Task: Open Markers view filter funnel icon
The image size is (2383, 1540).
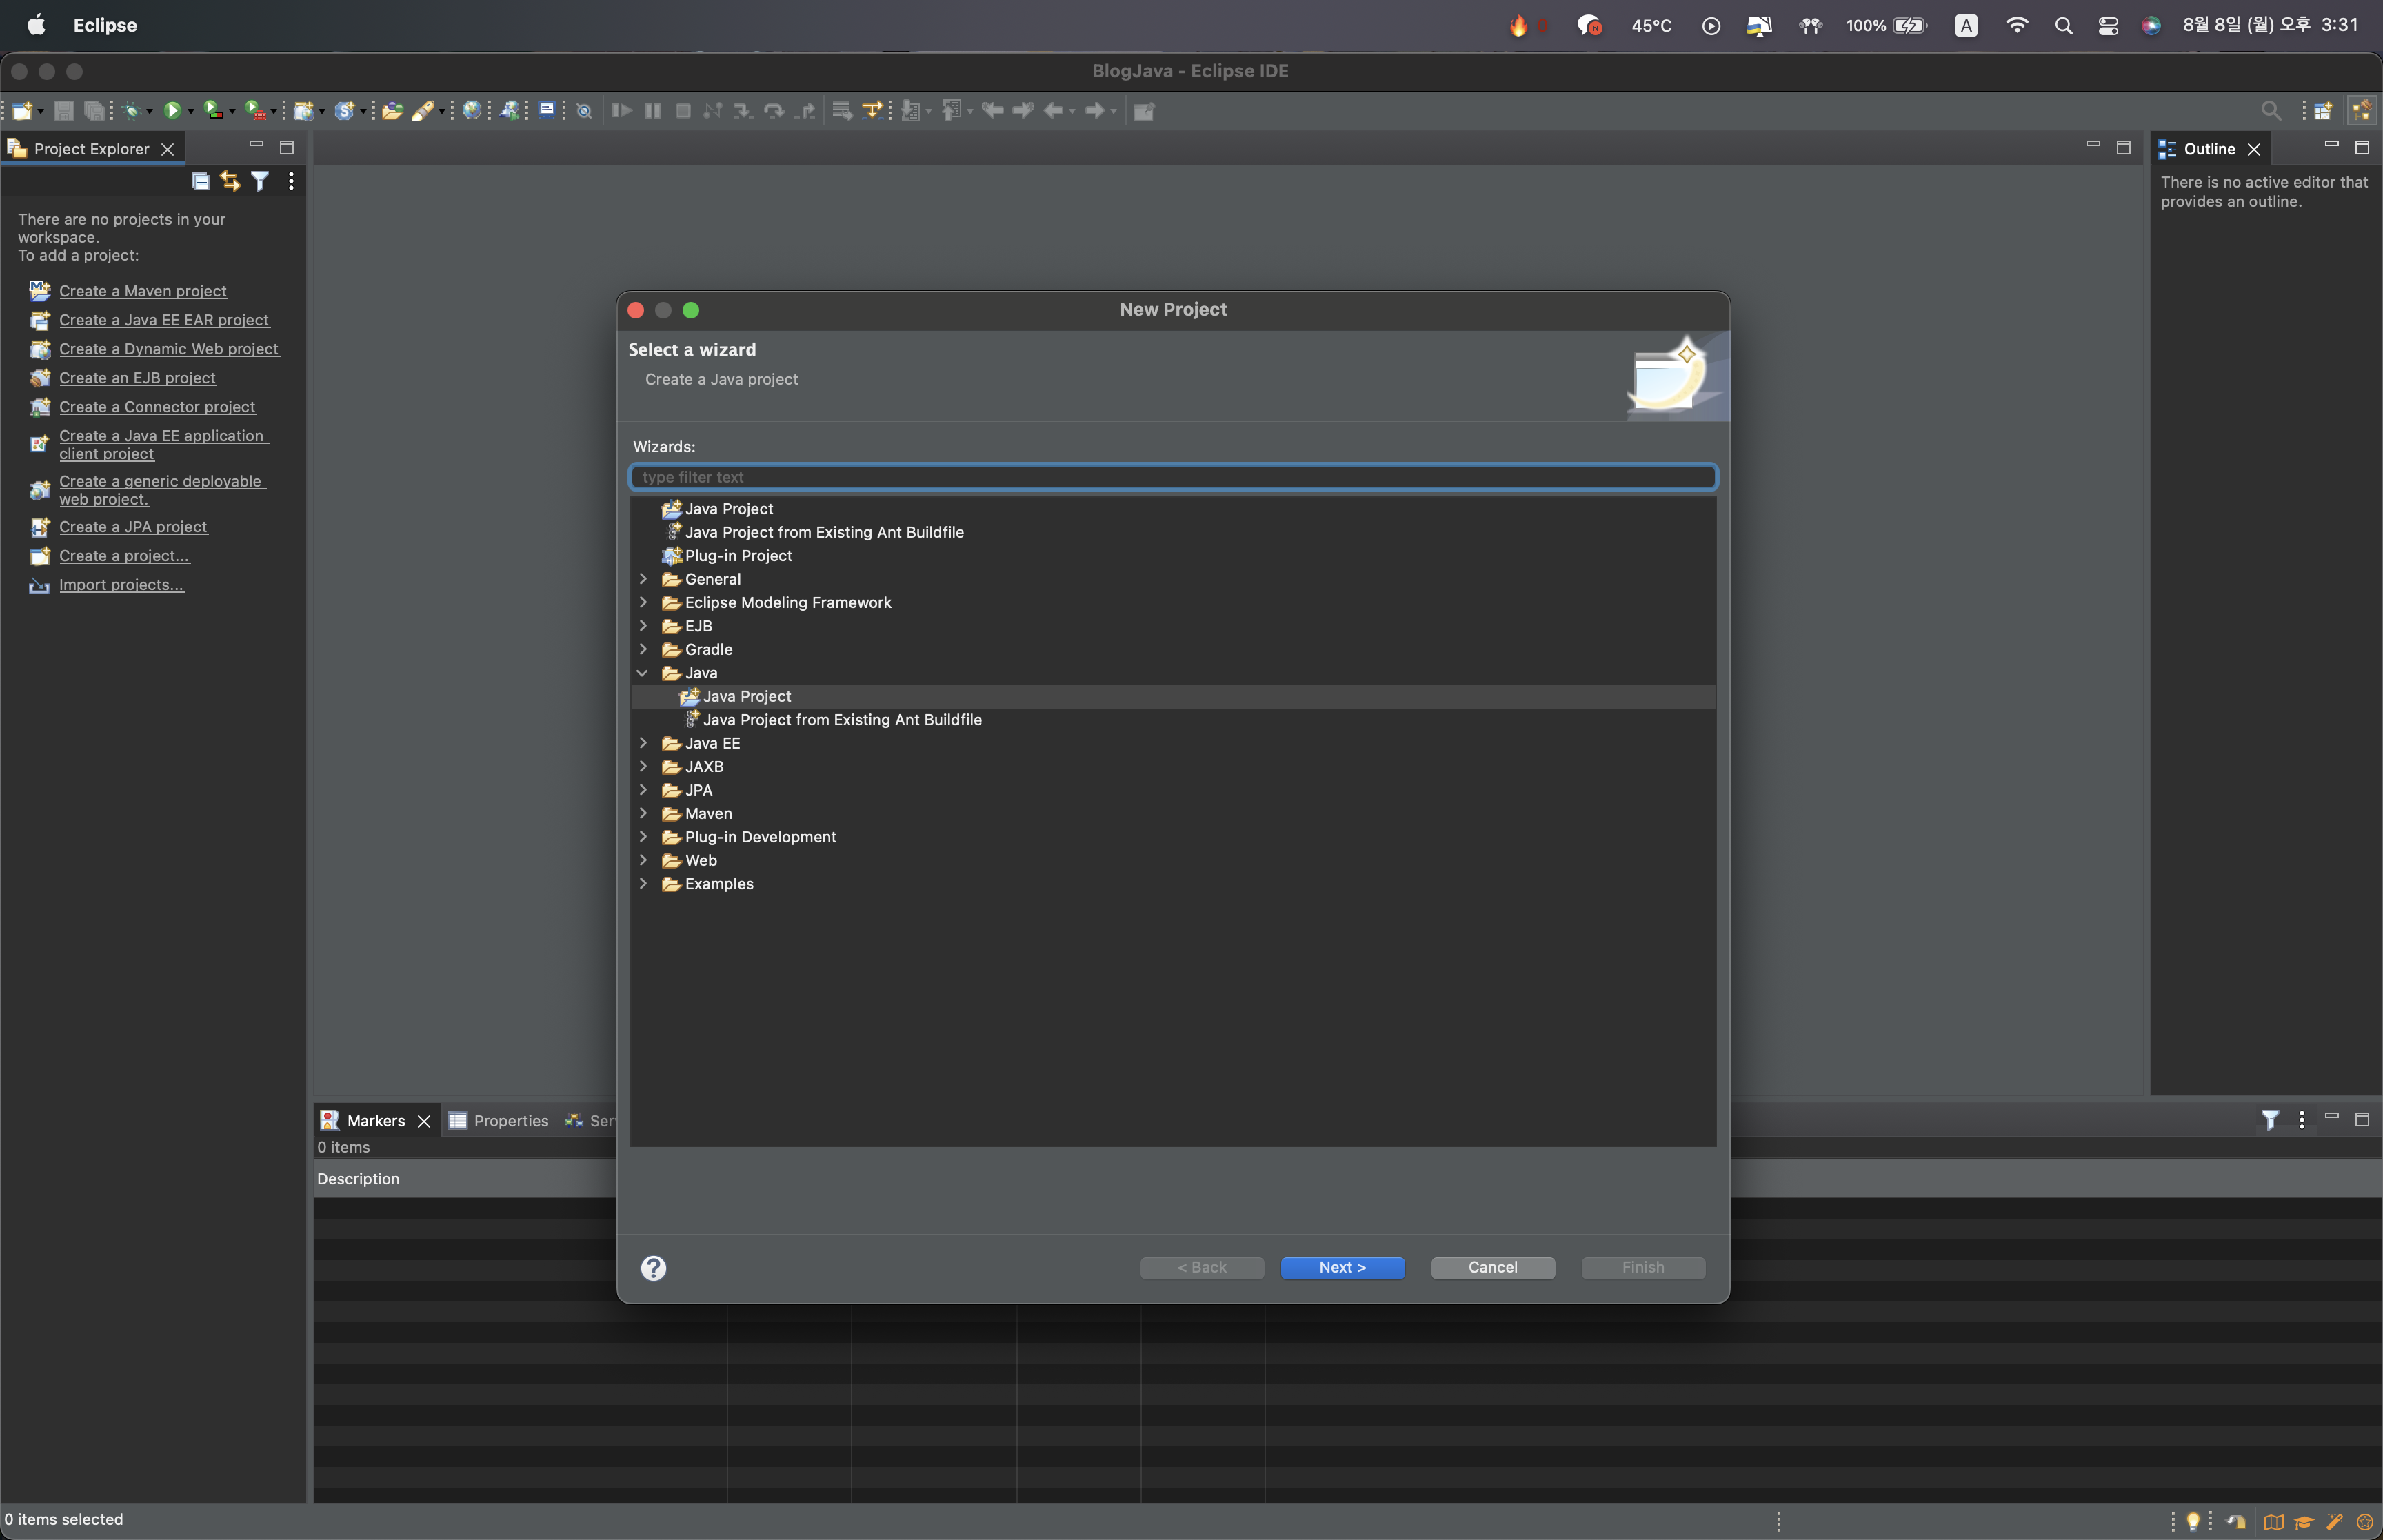Action: coord(2270,1120)
